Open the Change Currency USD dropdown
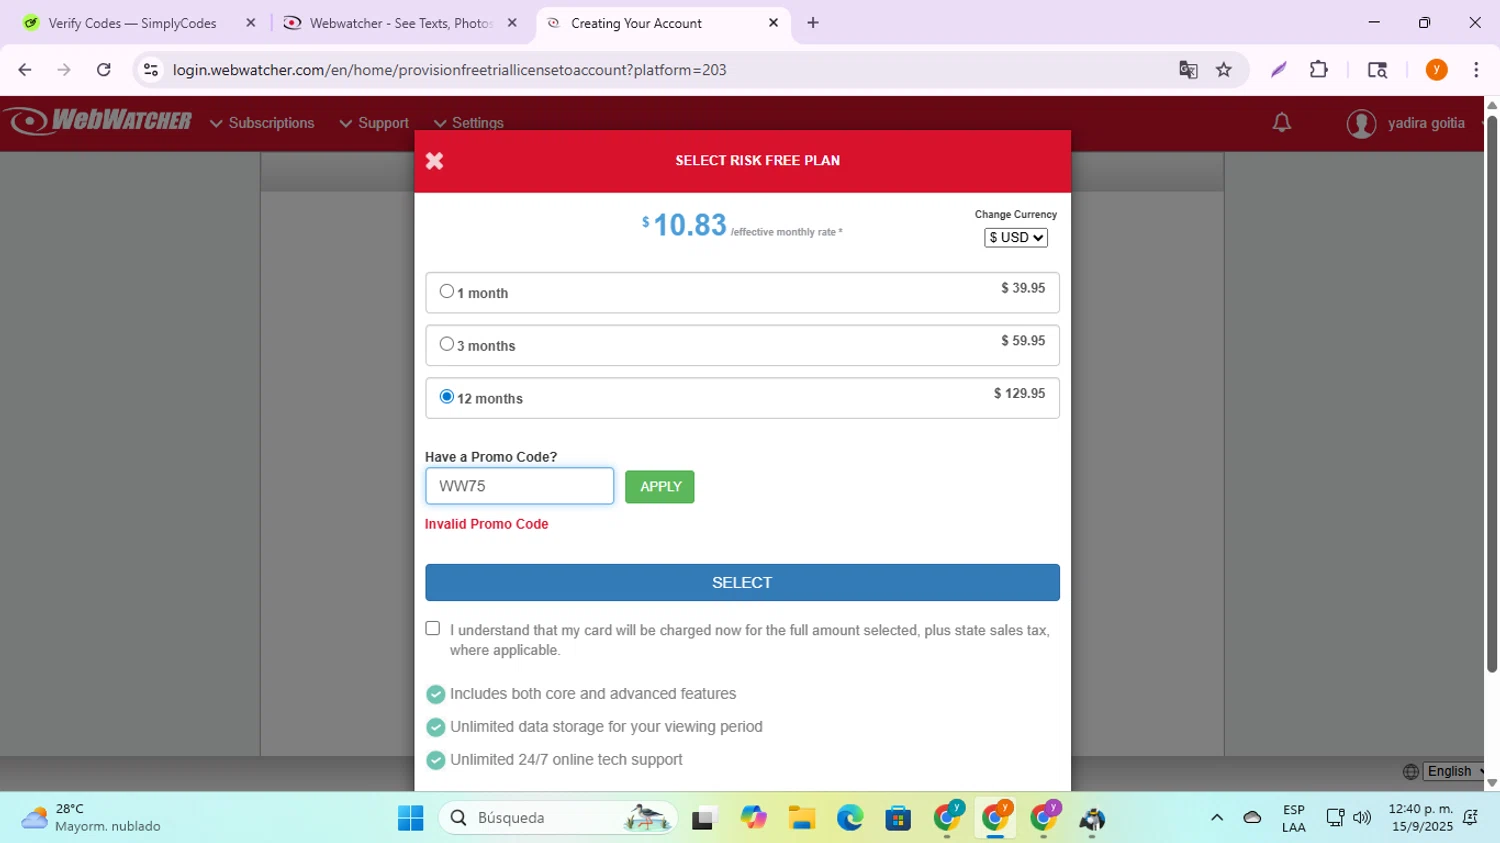The image size is (1500, 843). point(1016,237)
